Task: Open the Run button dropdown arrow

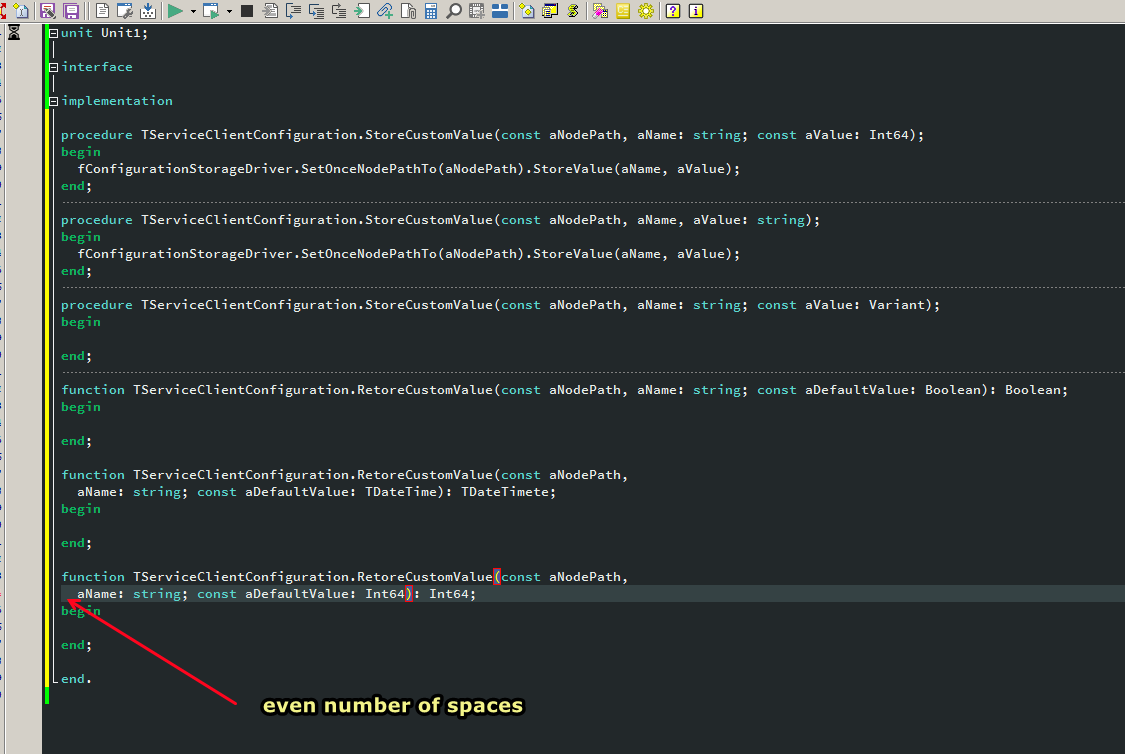Action: [193, 11]
